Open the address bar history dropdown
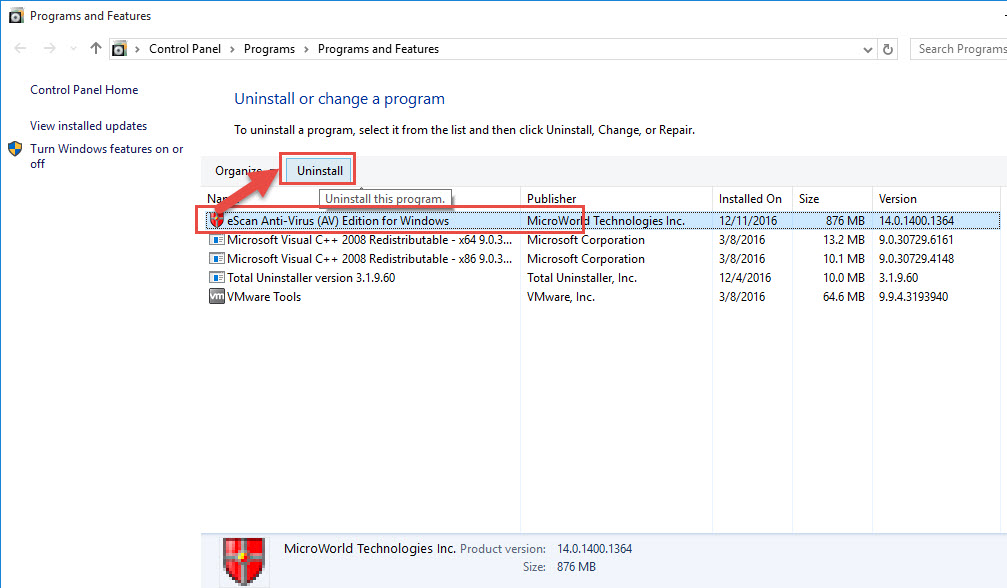This screenshot has height=588, width=1007. [x=867, y=49]
